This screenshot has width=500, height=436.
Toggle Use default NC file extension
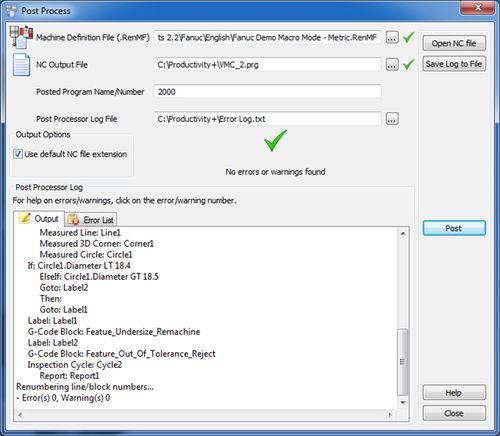(x=18, y=154)
